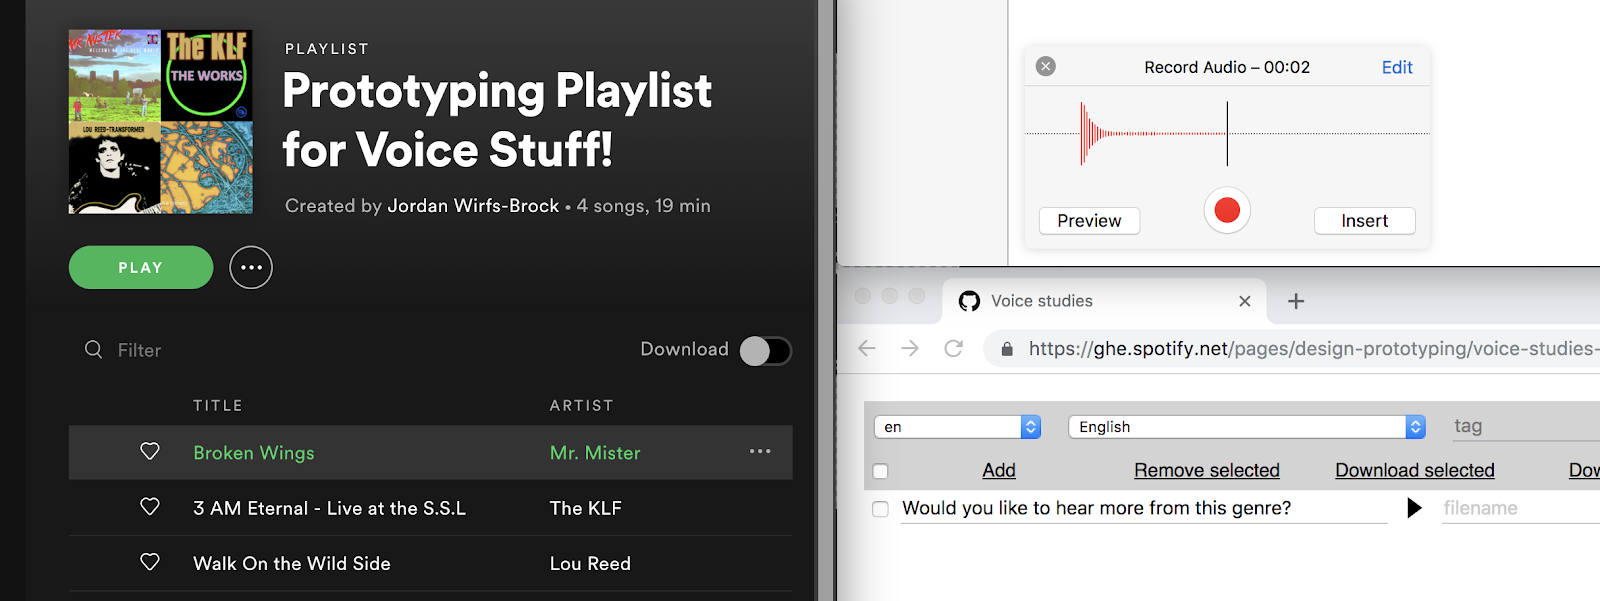Open artist Lou Reed
The image size is (1600, 601).
click(590, 563)
